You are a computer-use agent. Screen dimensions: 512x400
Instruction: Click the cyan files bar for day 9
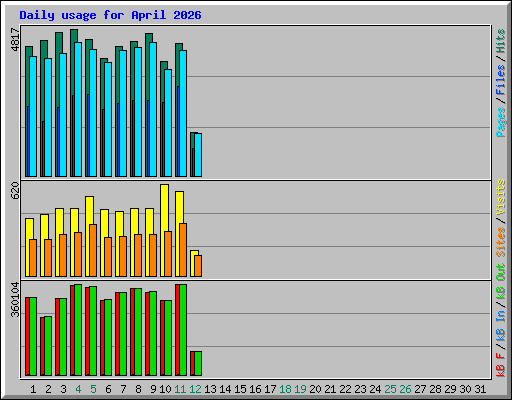(x=153, y=109)
